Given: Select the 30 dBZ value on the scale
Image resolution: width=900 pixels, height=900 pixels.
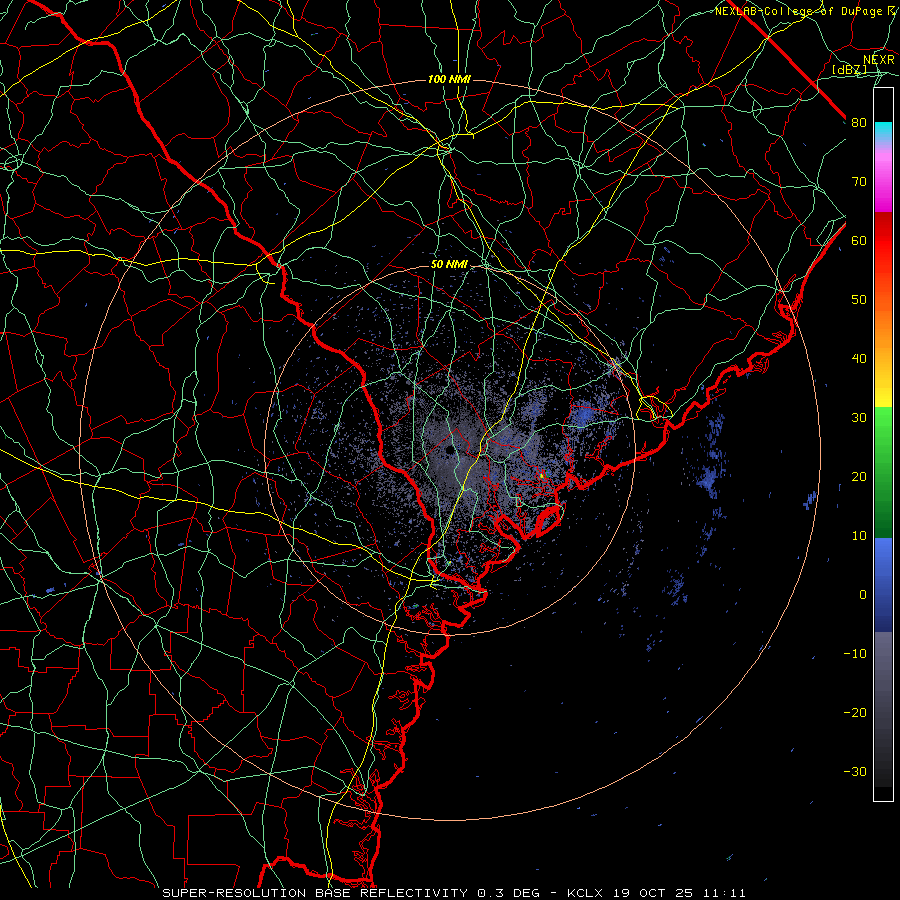Looking at the screenshot, I should pyautogui.click(x=859, y=418).
